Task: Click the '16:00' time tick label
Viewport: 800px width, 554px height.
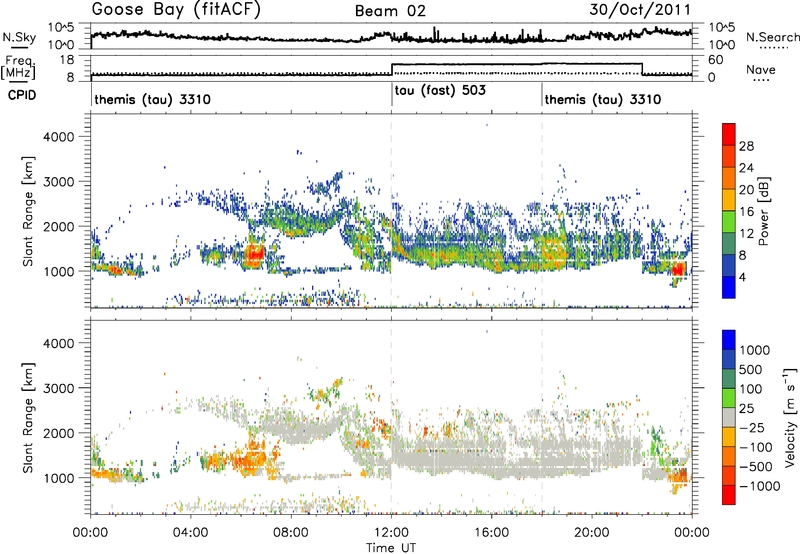Action: pos(491,533)
